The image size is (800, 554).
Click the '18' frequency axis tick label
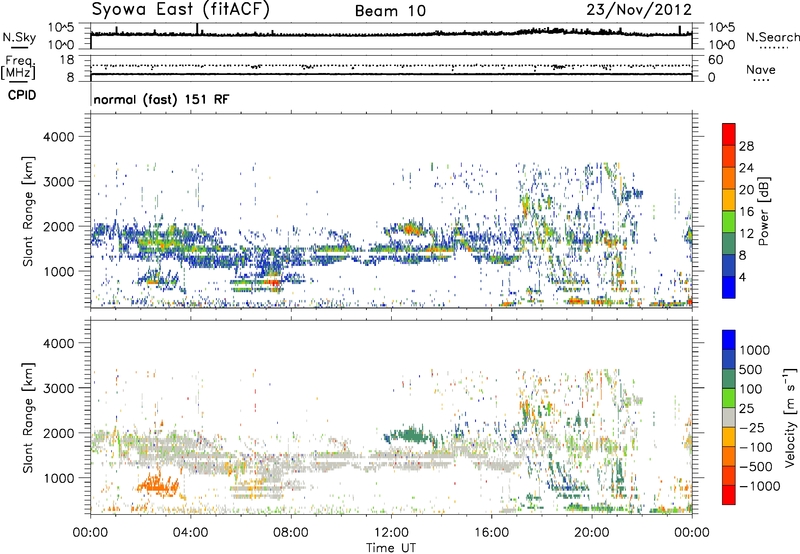tap(67, 60)
